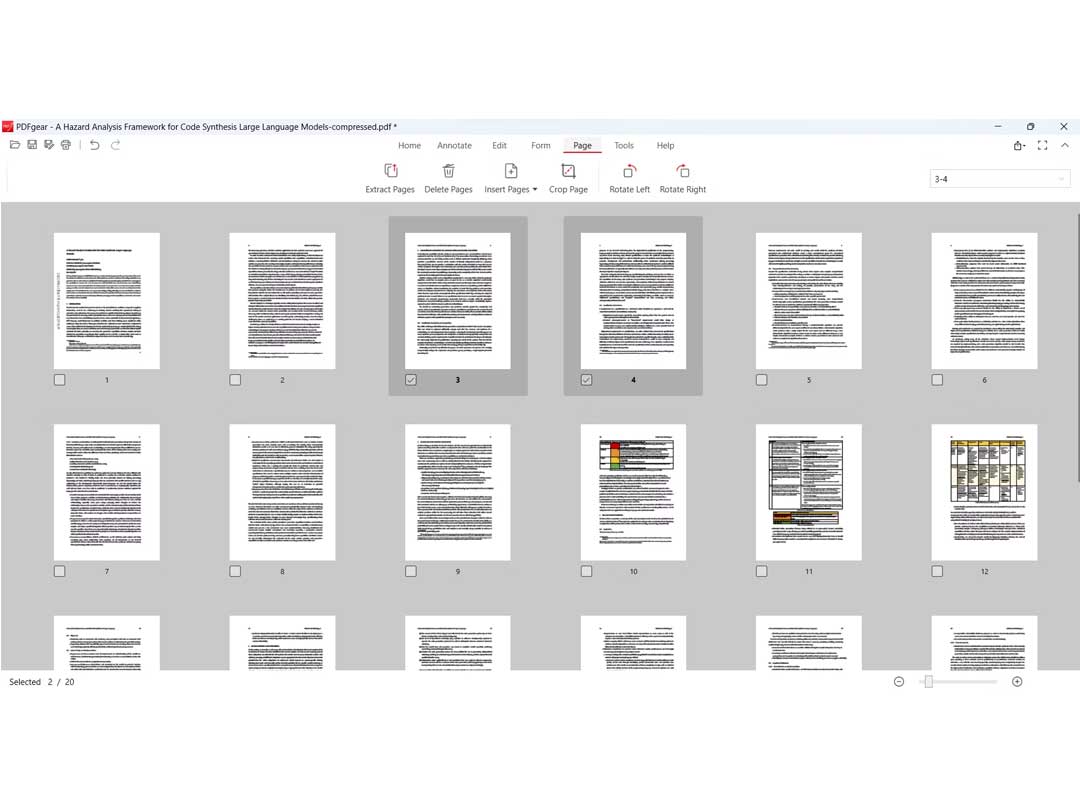1080x810 pixels.
Task: Click the Rotate Left label
Action: click(x=630, y=189)
